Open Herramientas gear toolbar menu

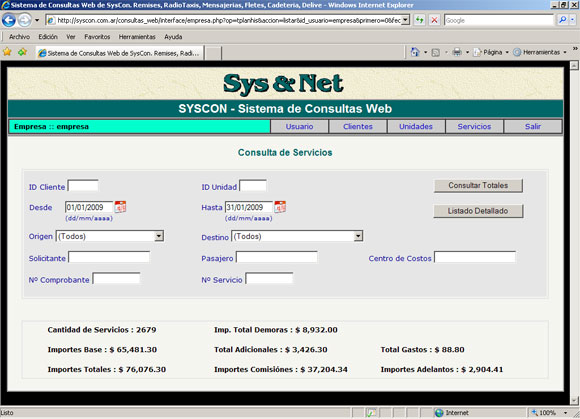pyautogui.click(x=539, y=52)
